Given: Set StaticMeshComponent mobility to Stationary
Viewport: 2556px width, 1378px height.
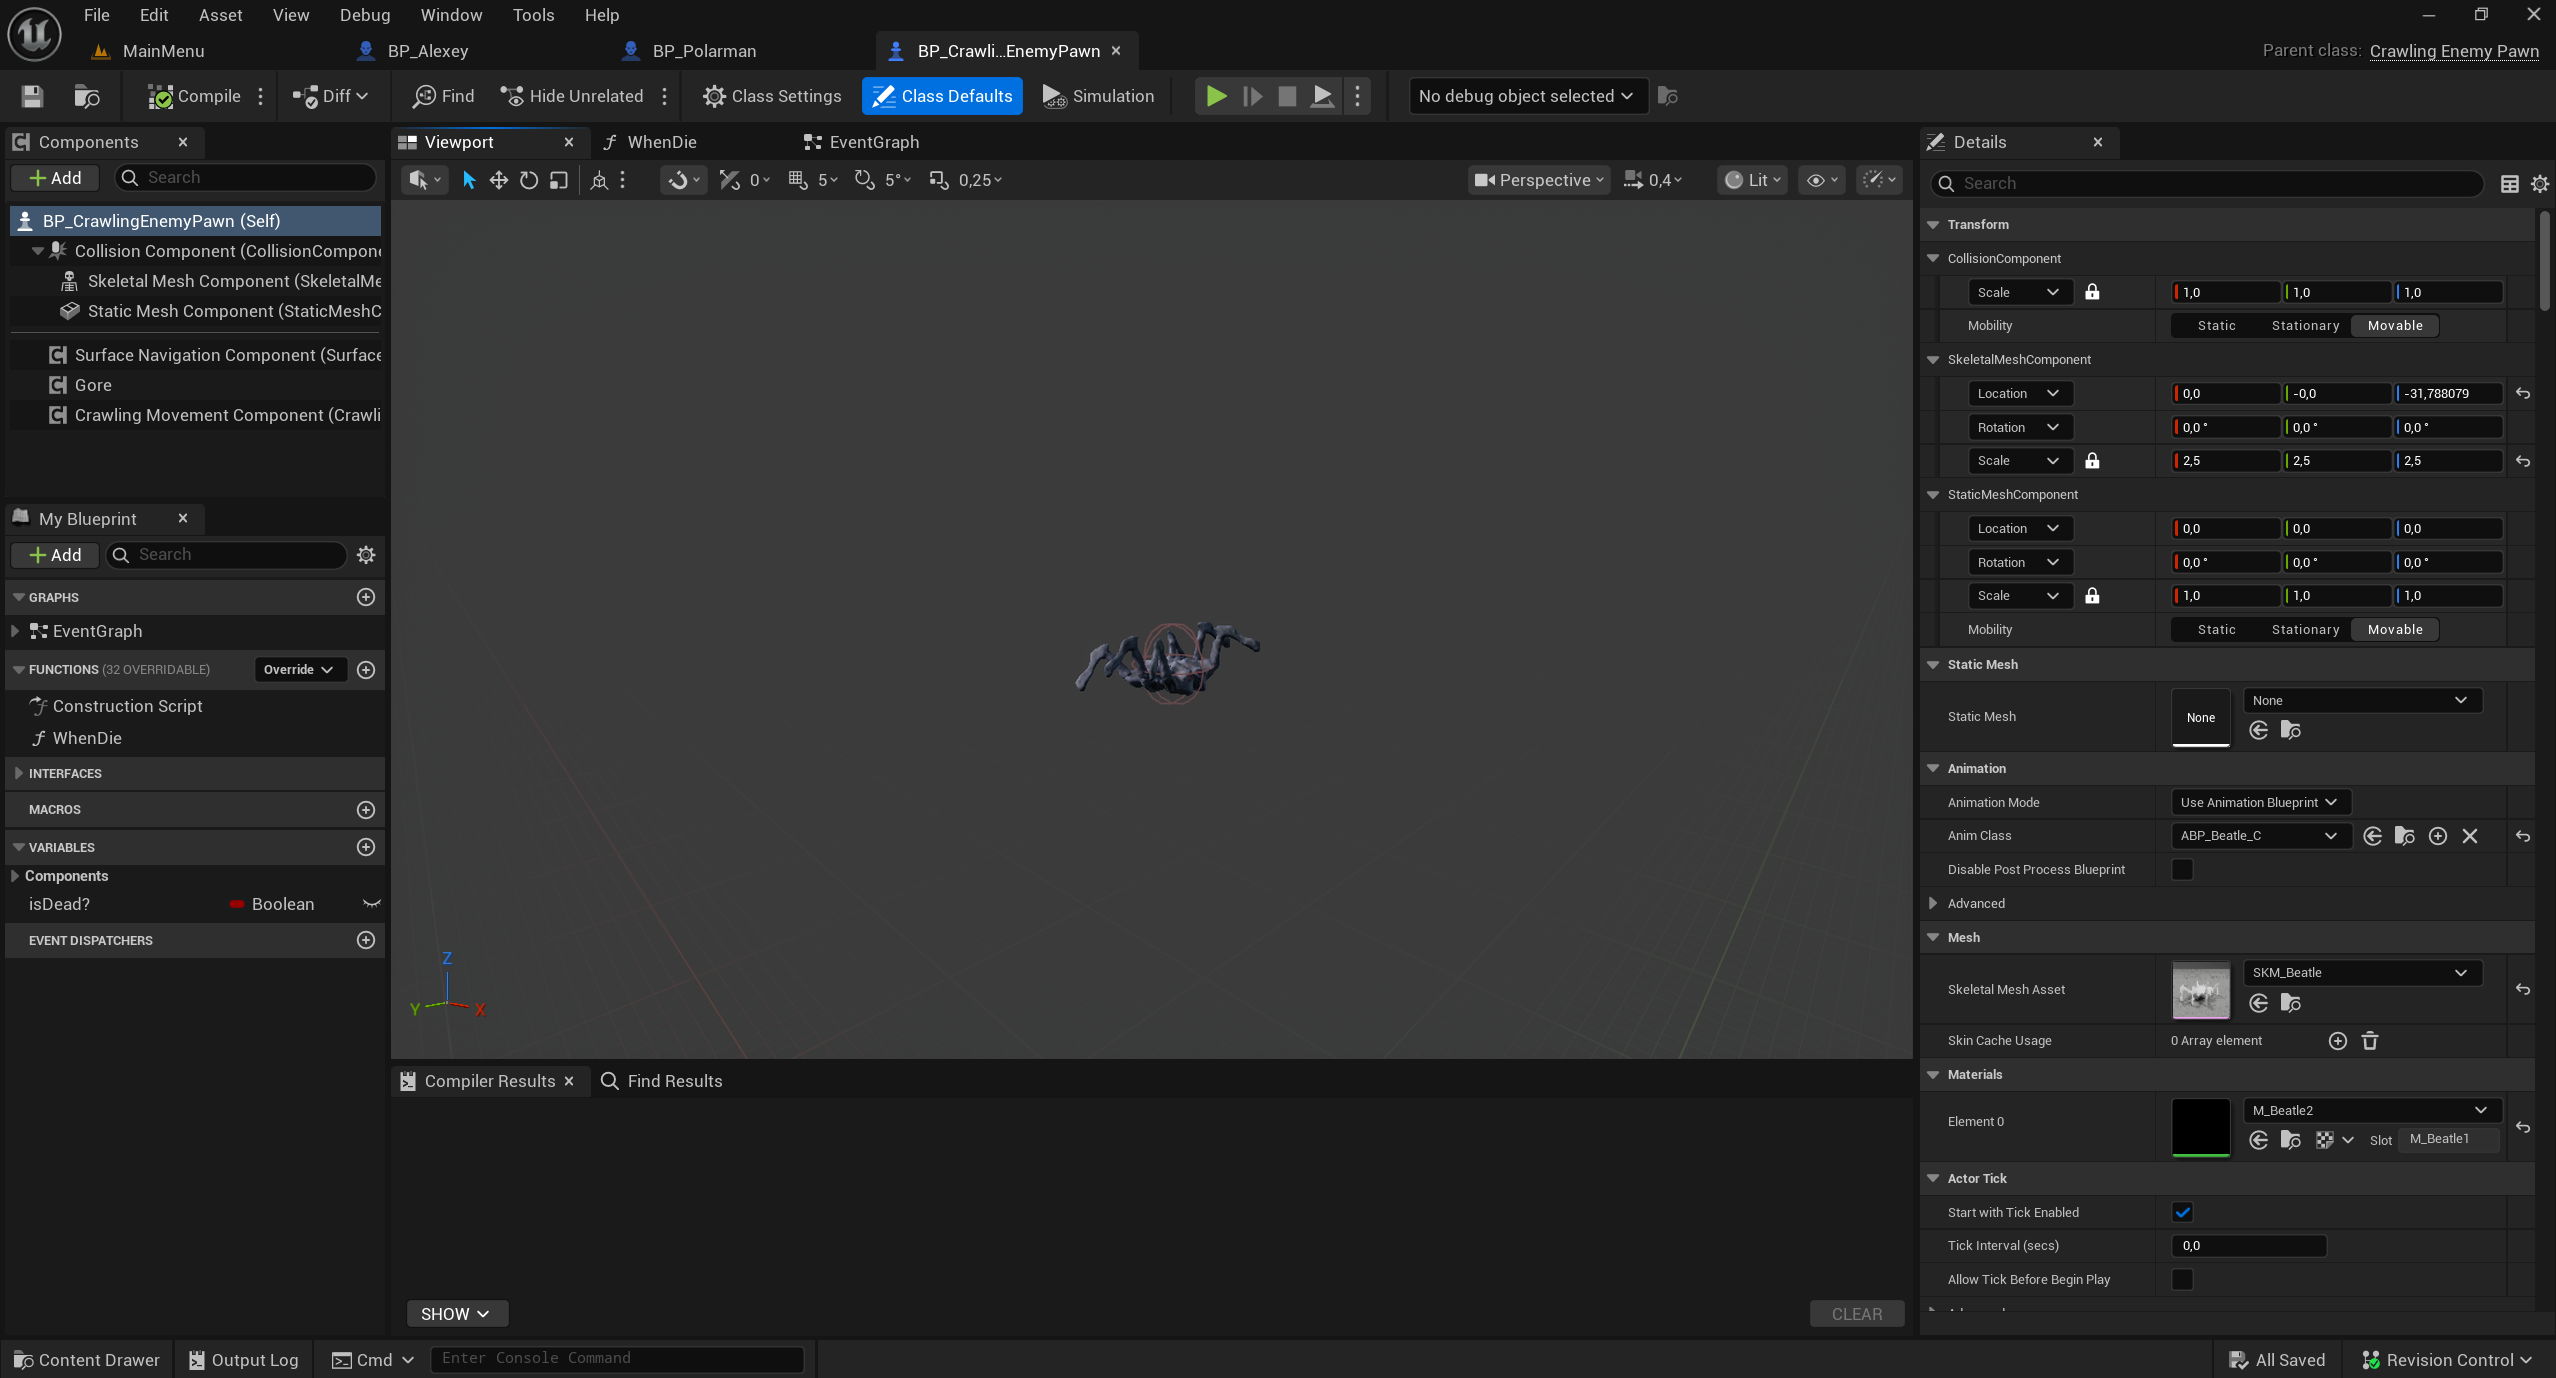Looking at the screenshot, I should point(2305,630).
